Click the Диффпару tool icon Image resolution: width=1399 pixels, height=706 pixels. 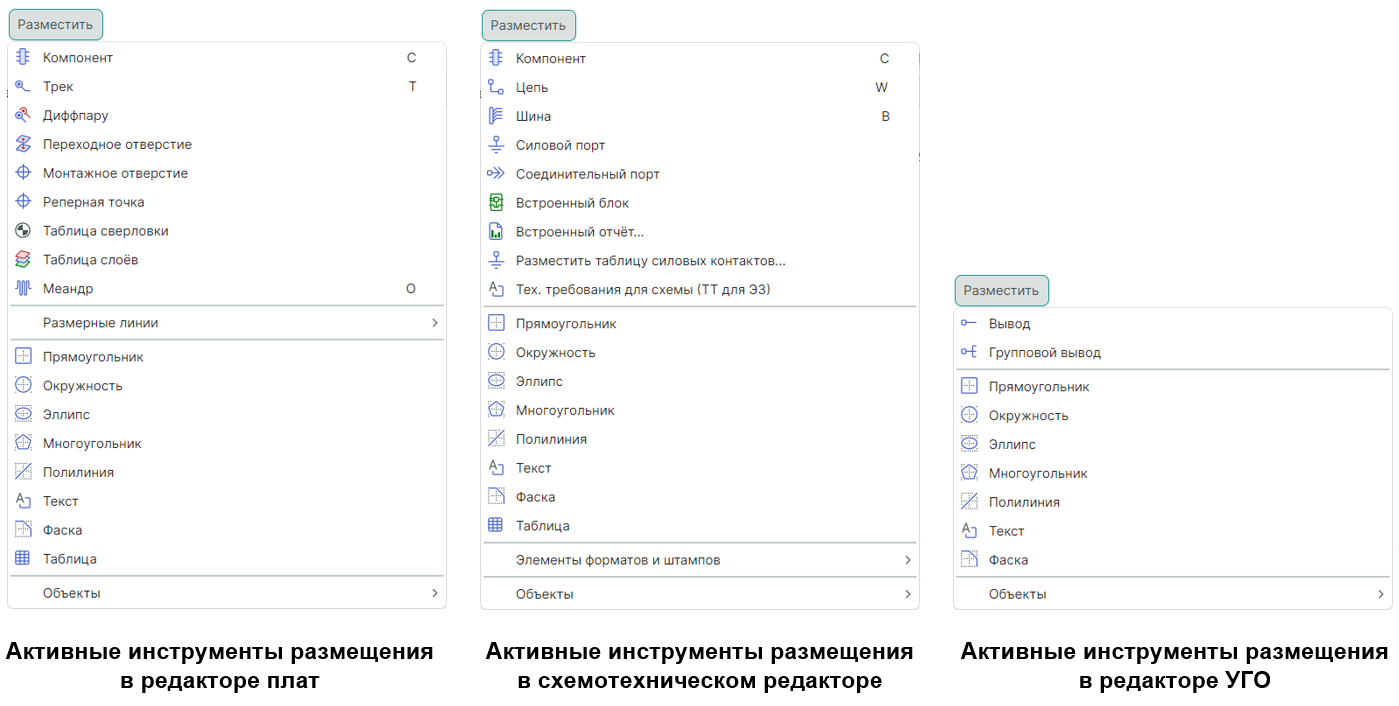click(23, 115)
